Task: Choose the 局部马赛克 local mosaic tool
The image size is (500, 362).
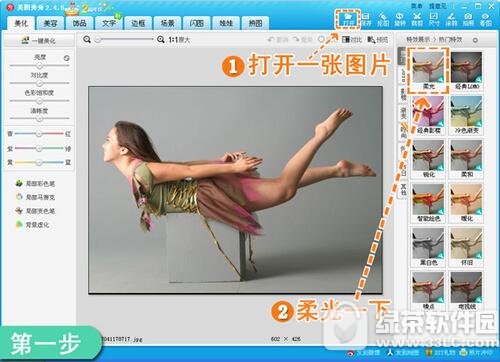Action: [35, 197]
